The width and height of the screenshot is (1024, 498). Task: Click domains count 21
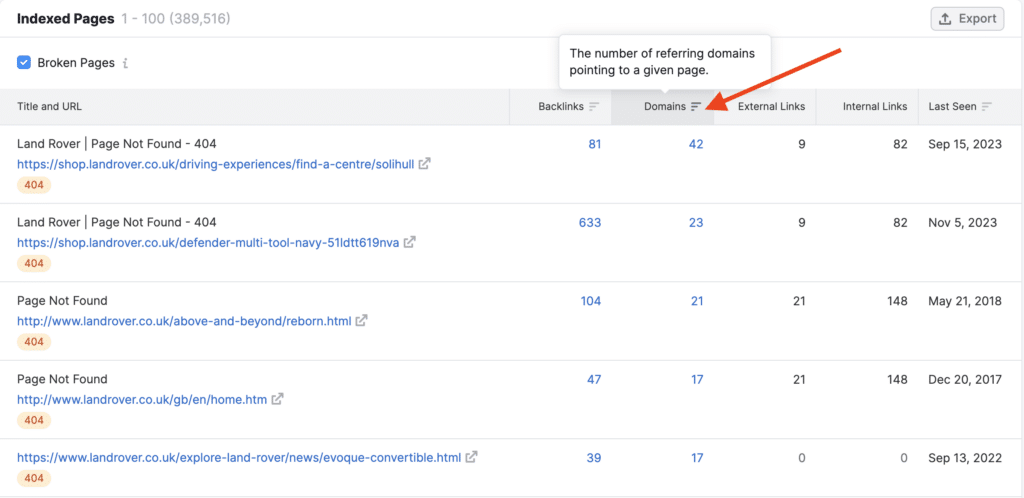[697, 301]
